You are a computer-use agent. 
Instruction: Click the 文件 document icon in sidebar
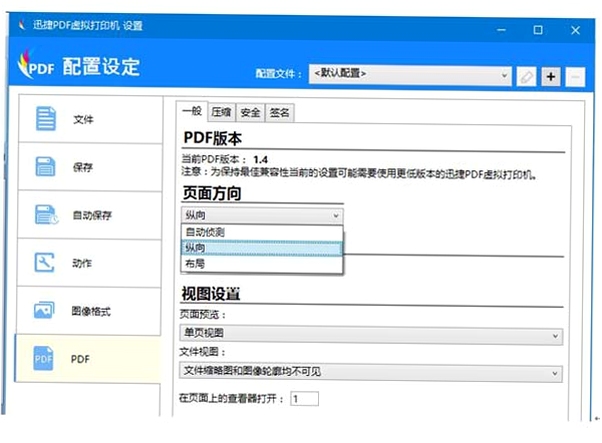coord(46,119)
